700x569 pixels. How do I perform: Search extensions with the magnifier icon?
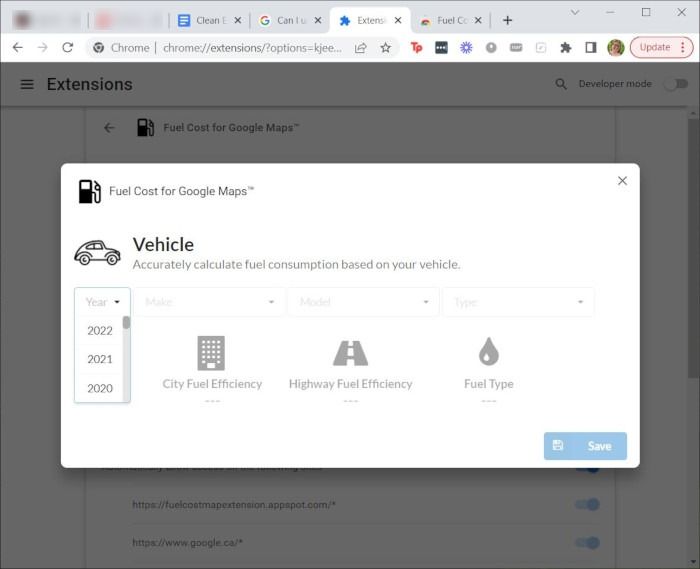(561, 84)
